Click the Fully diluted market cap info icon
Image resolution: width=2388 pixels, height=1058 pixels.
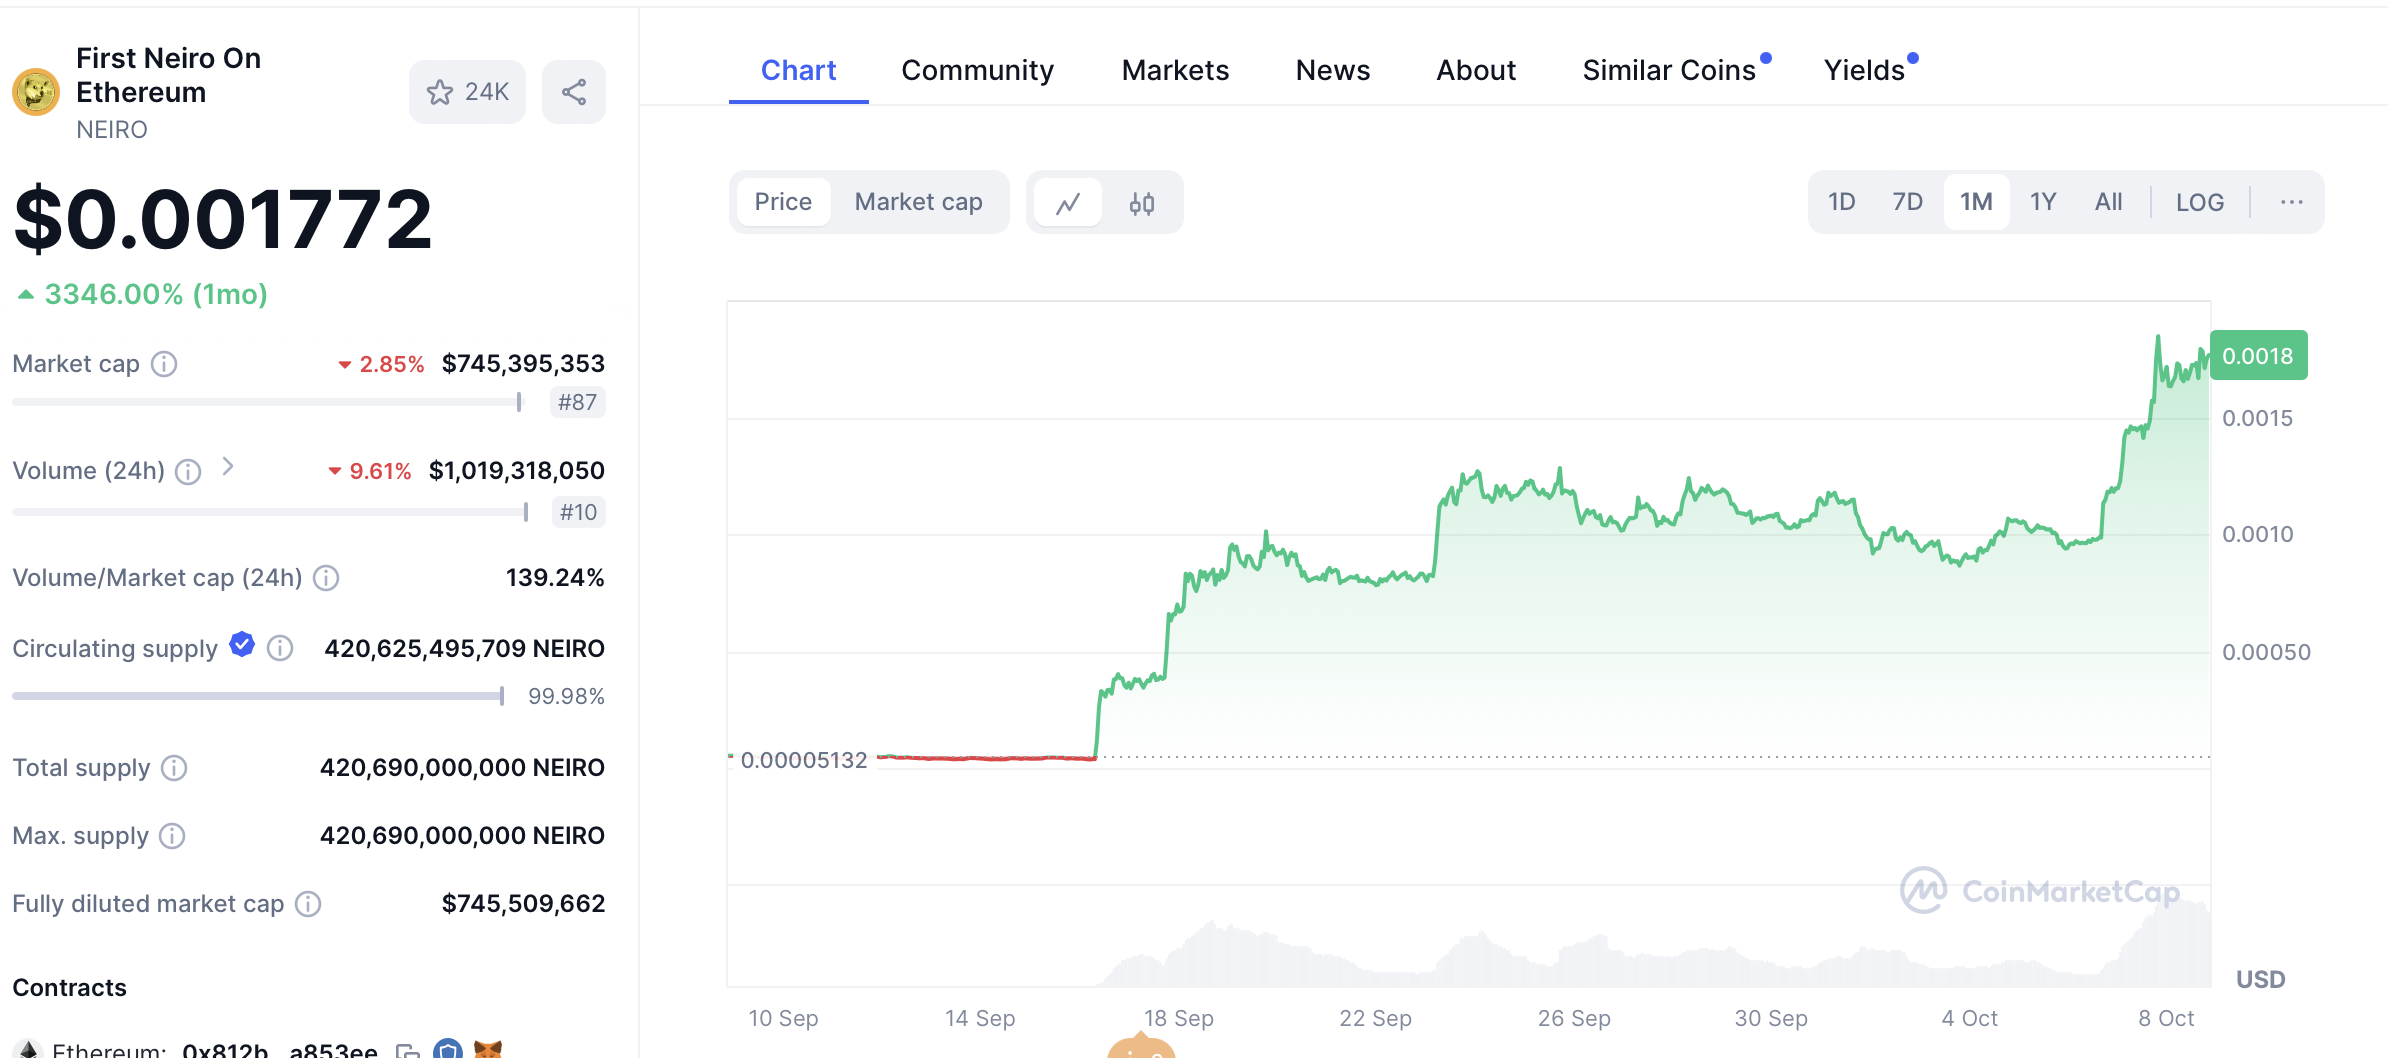(x=308, y=904)
